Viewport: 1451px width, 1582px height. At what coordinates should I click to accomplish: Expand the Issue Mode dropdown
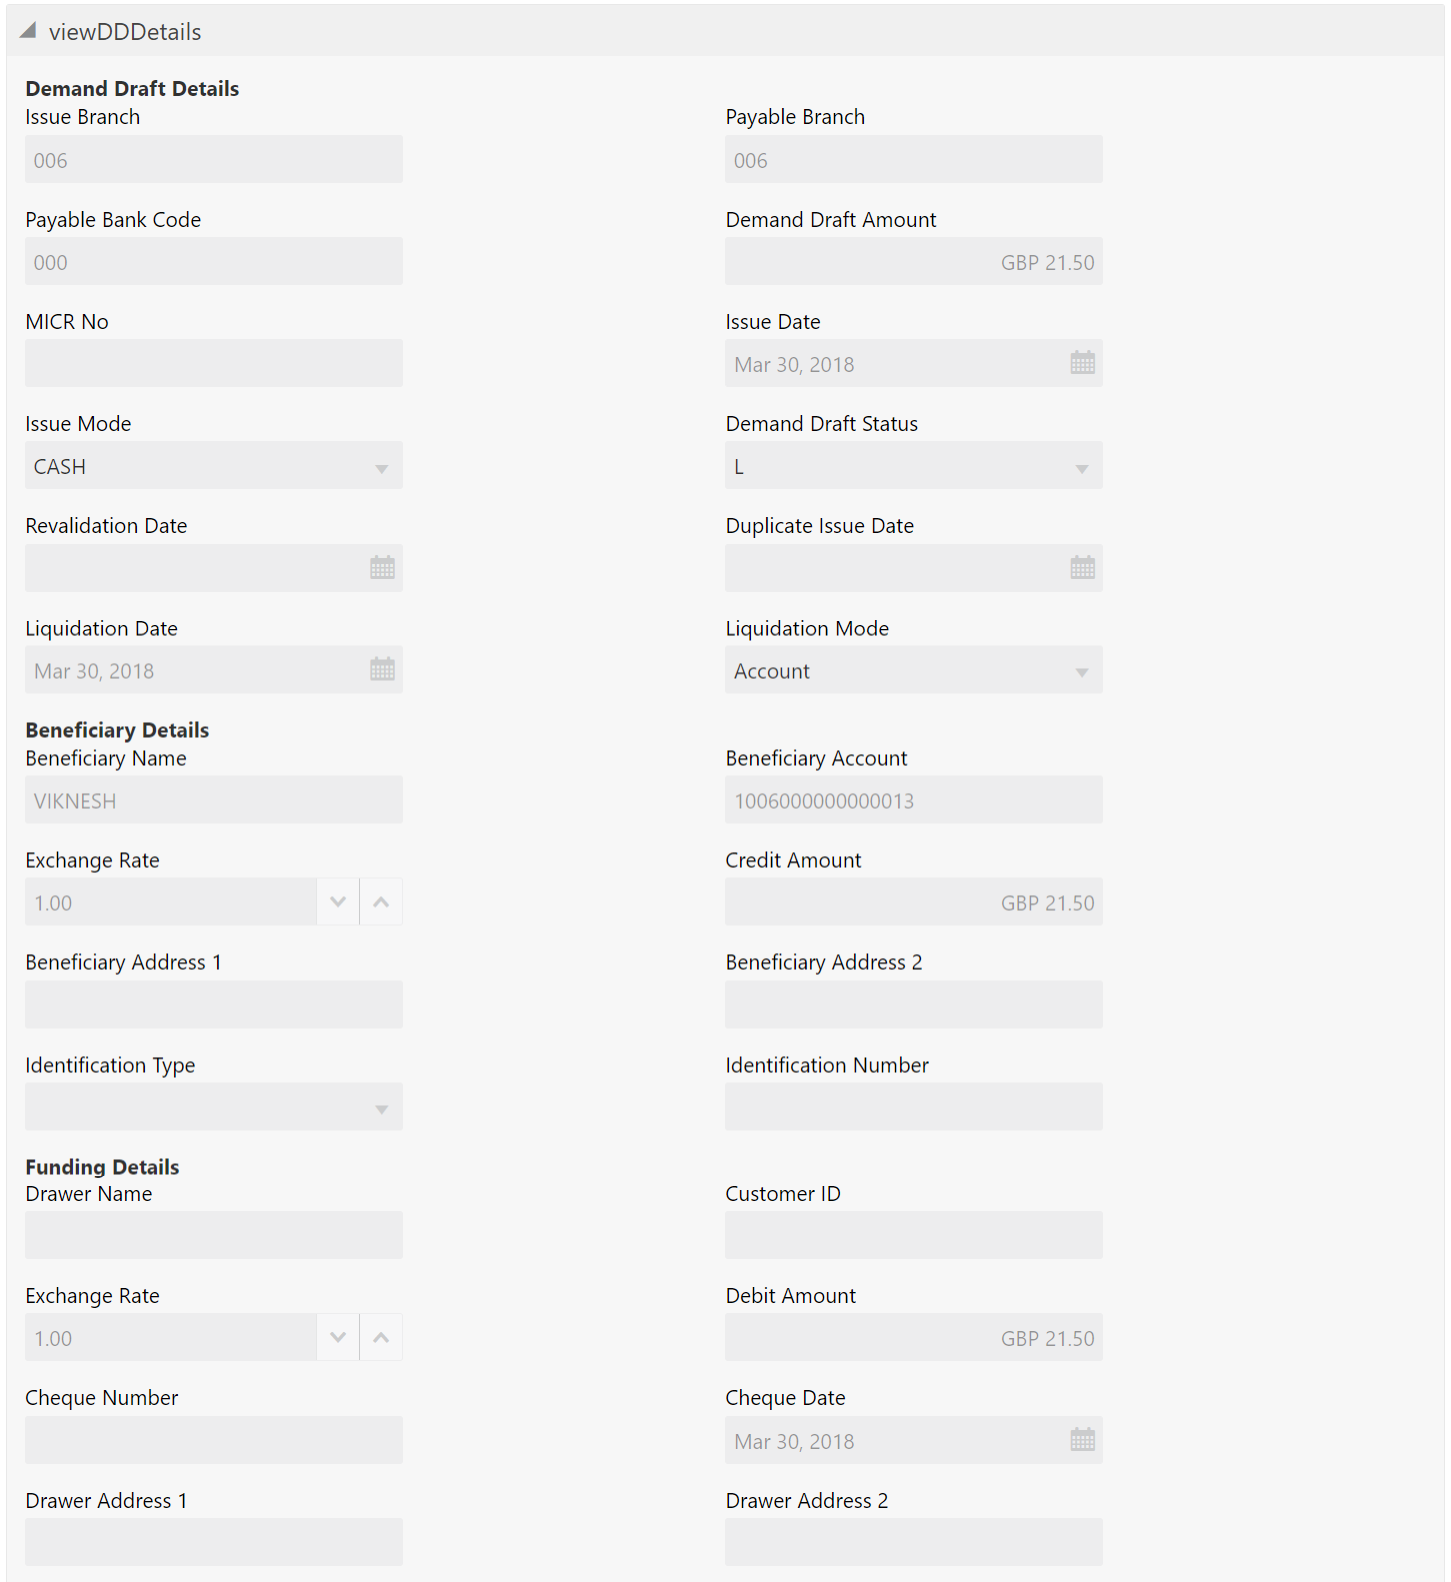(214, 466)
